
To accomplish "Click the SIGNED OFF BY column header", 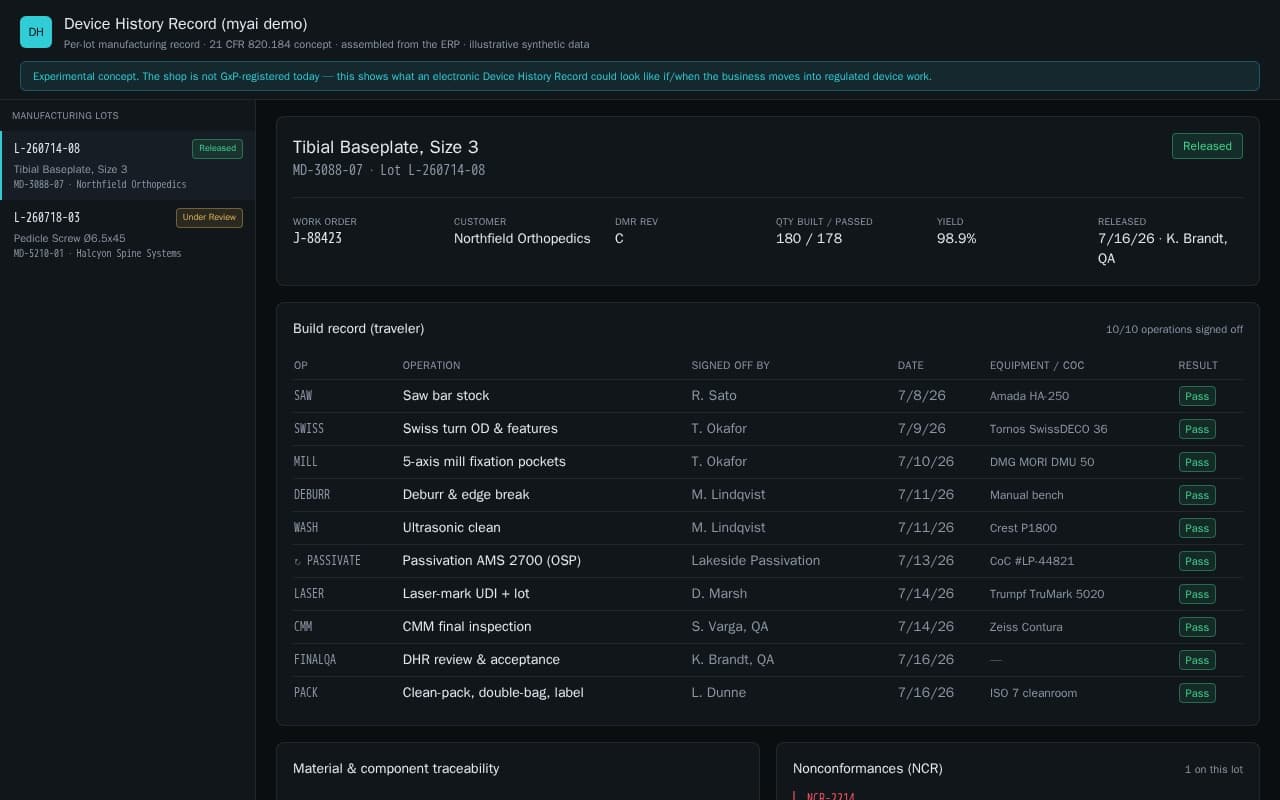I will point(730,365).
